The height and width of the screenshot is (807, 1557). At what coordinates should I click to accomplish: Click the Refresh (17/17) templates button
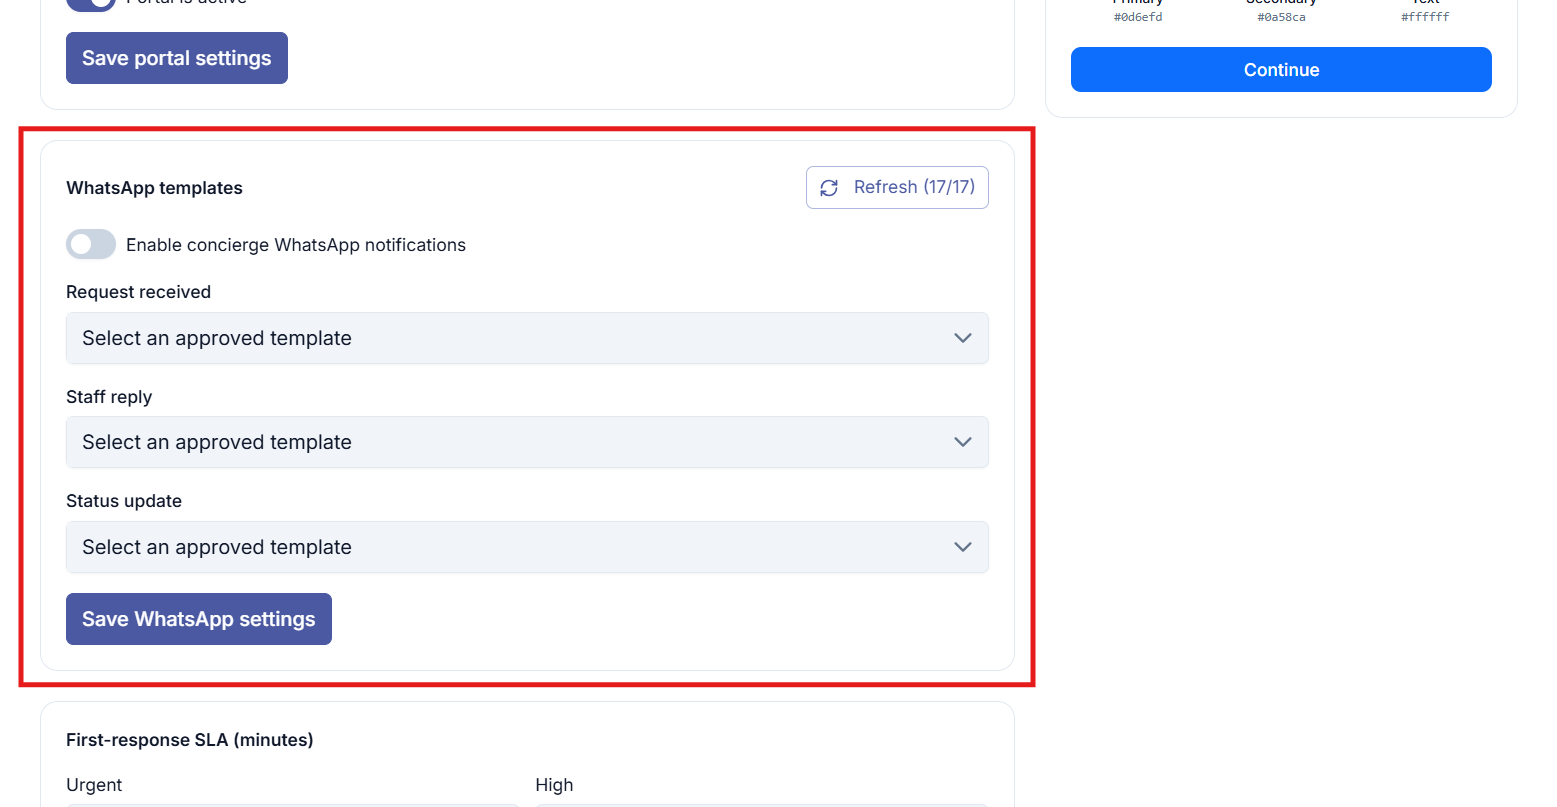tap(897, 187)
